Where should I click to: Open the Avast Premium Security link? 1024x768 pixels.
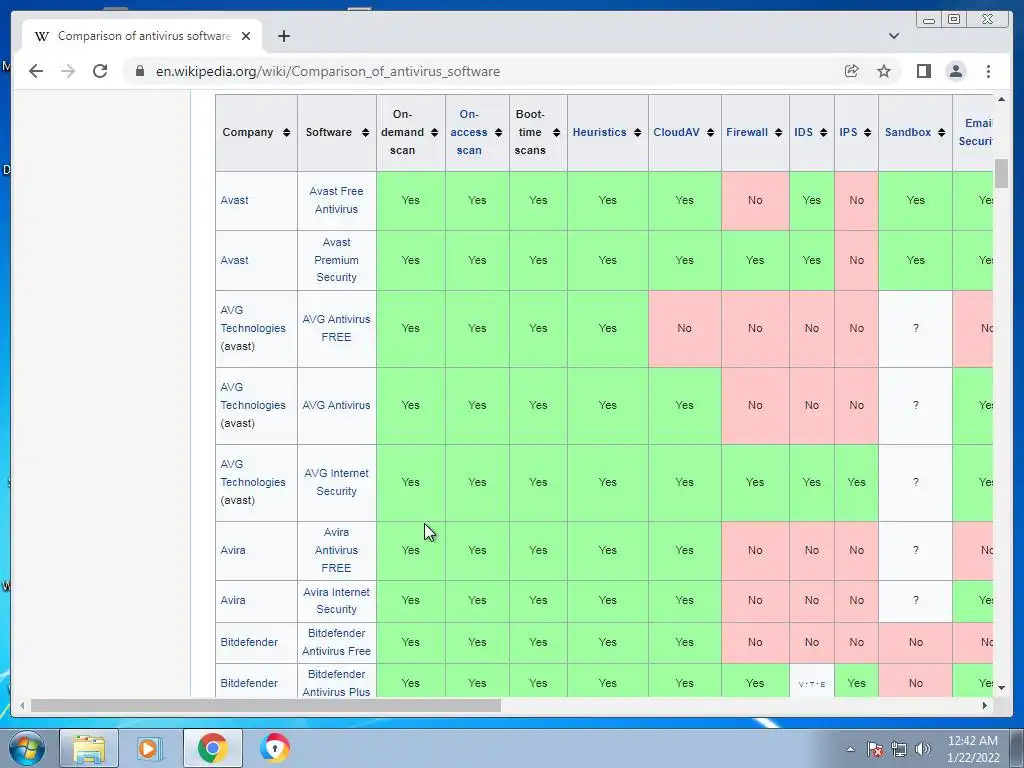pos(336,259)
